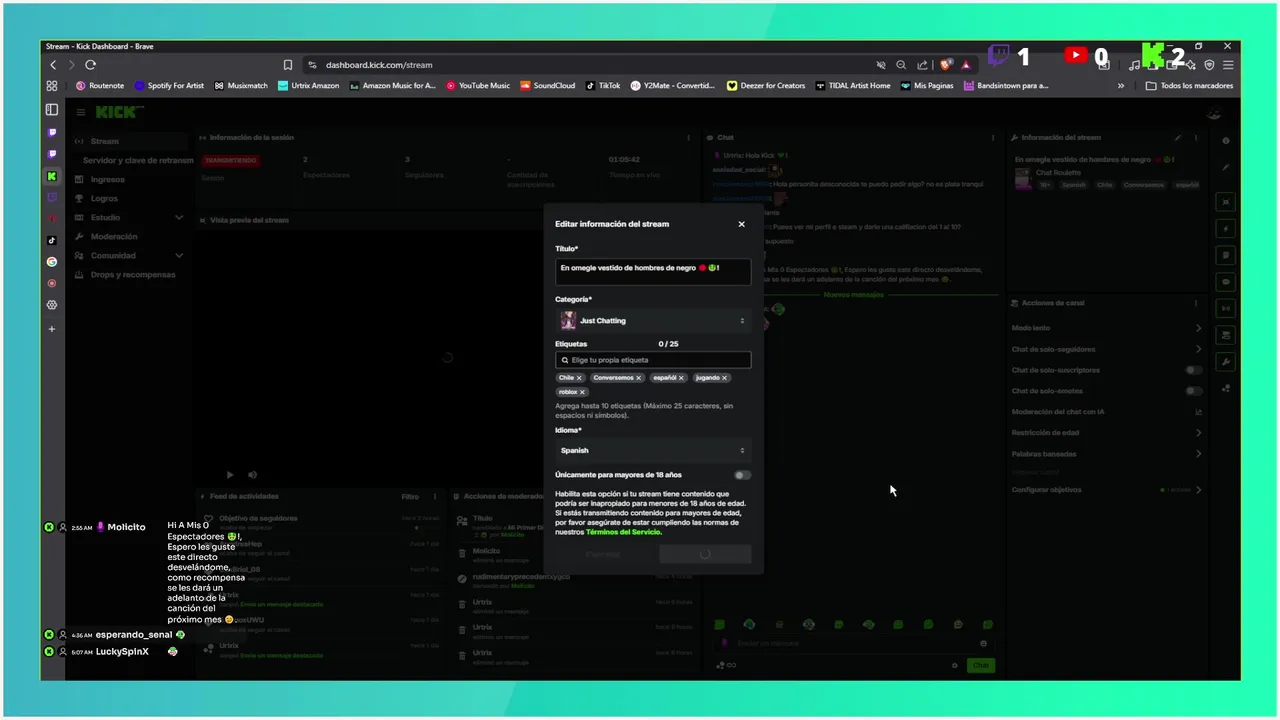Toggle Chat de solo-emotes switch
This screenshot has width=1280, height=720.
pyautogui.click(x=1194, y=391)
